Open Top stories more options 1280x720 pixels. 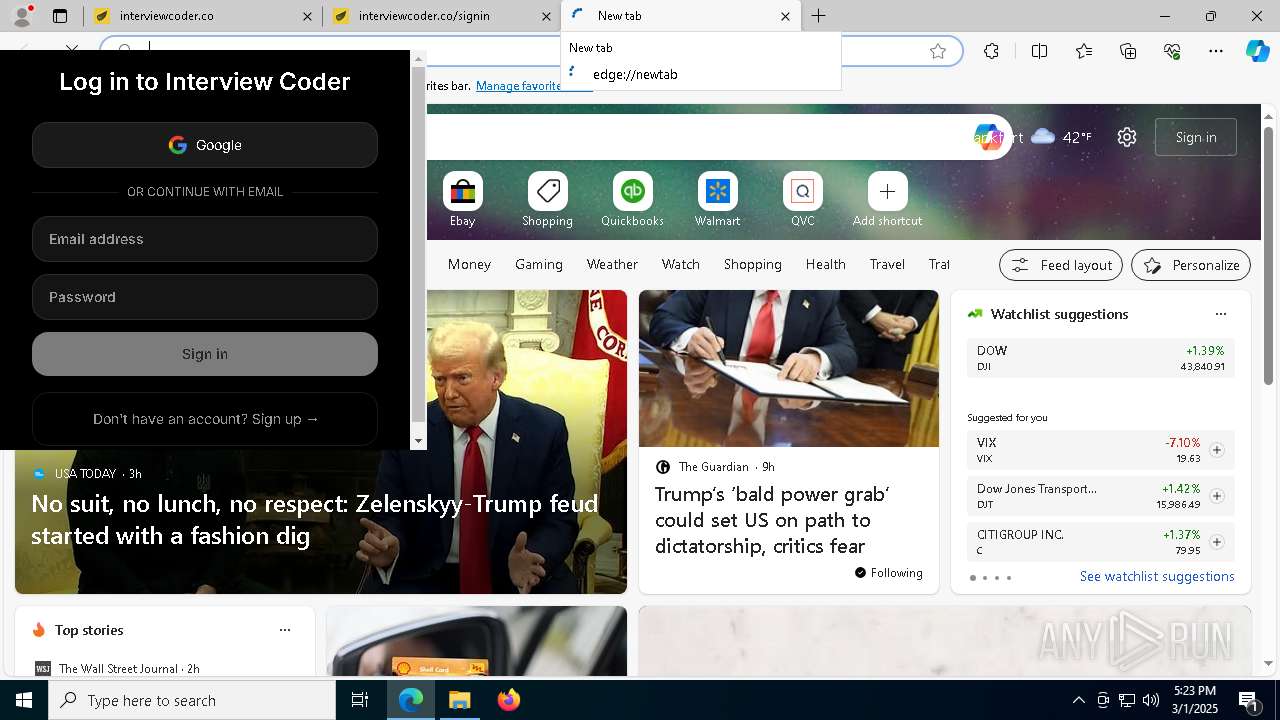pos(285,630)
